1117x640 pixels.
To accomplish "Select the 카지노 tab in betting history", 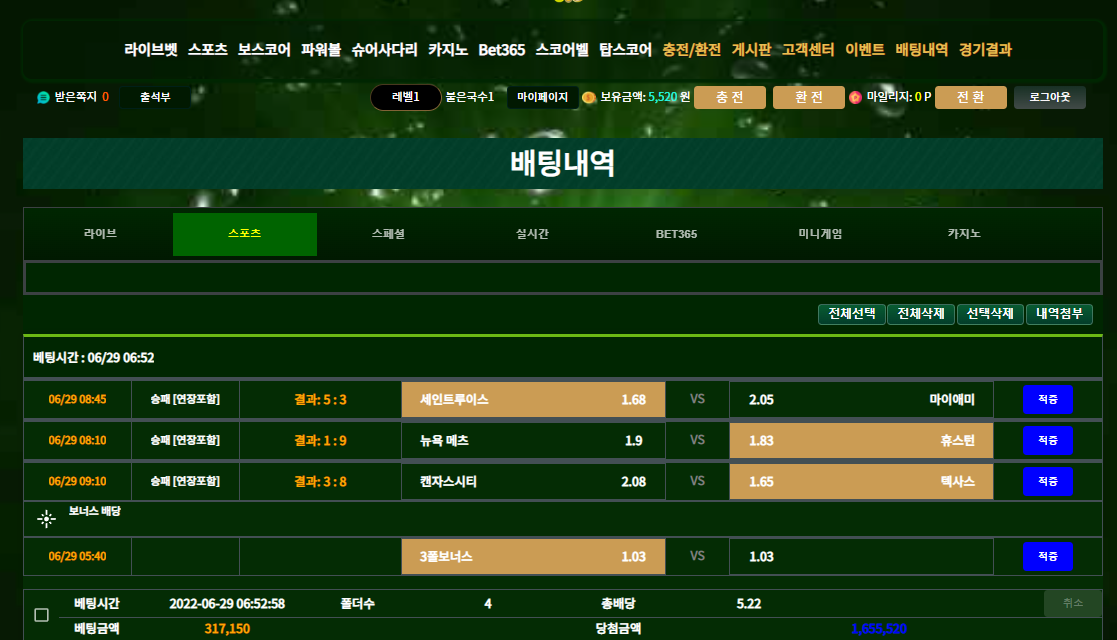I will [x=964, y=234].
